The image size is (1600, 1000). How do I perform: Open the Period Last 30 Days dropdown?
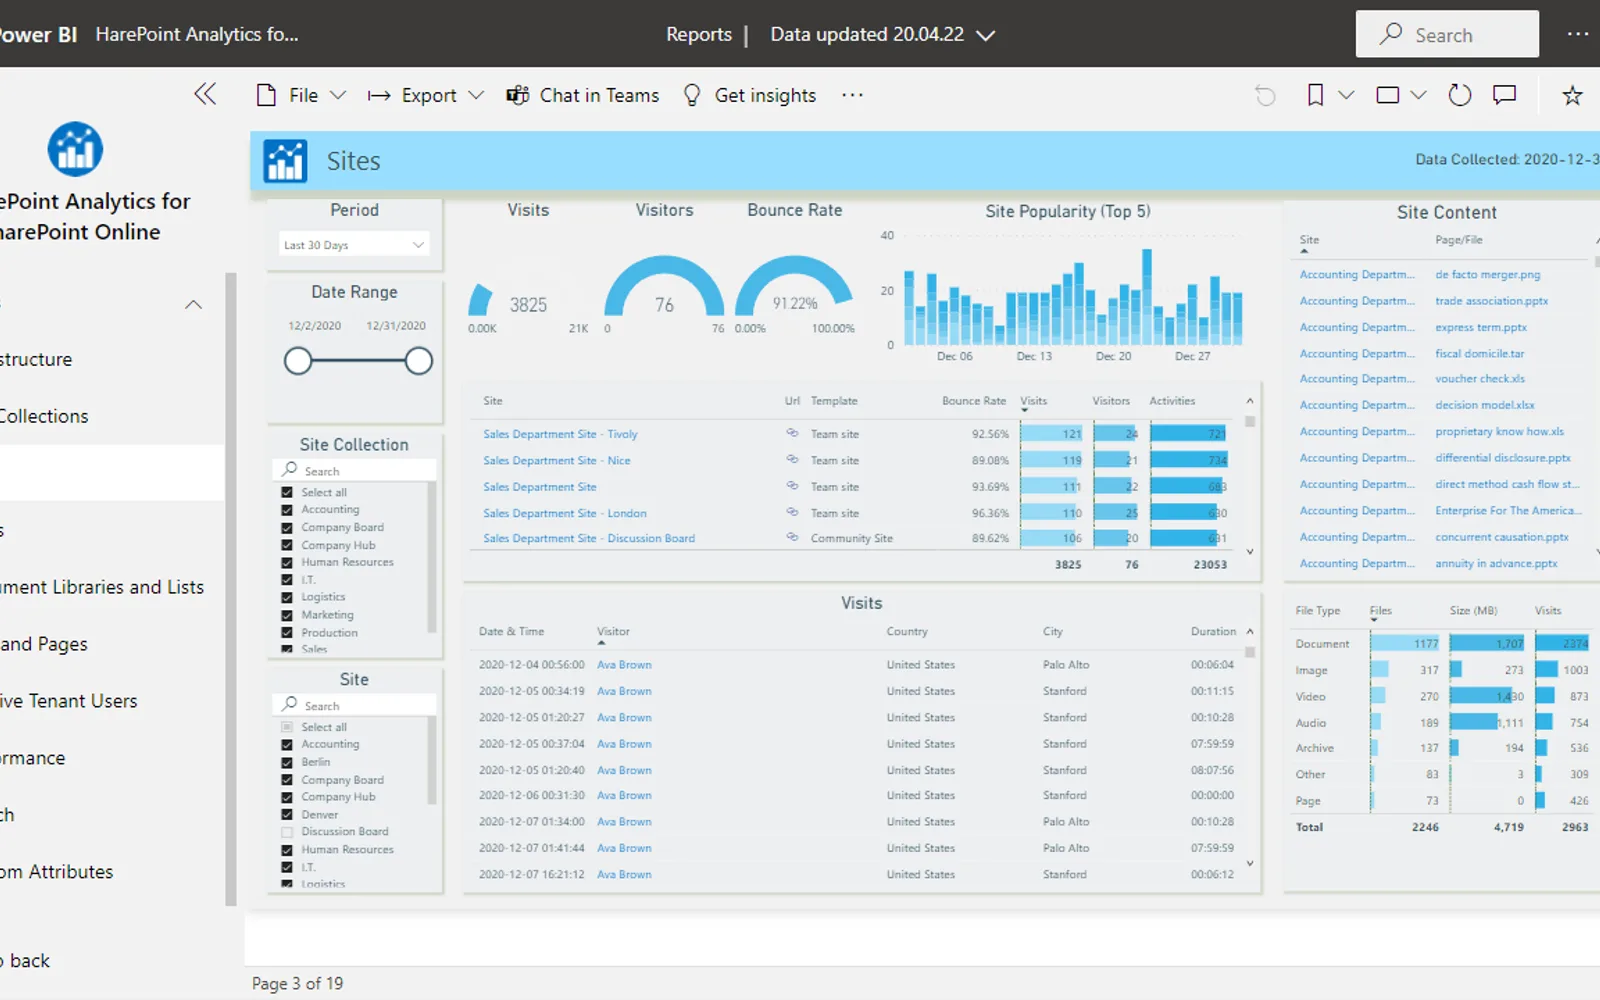354,245
